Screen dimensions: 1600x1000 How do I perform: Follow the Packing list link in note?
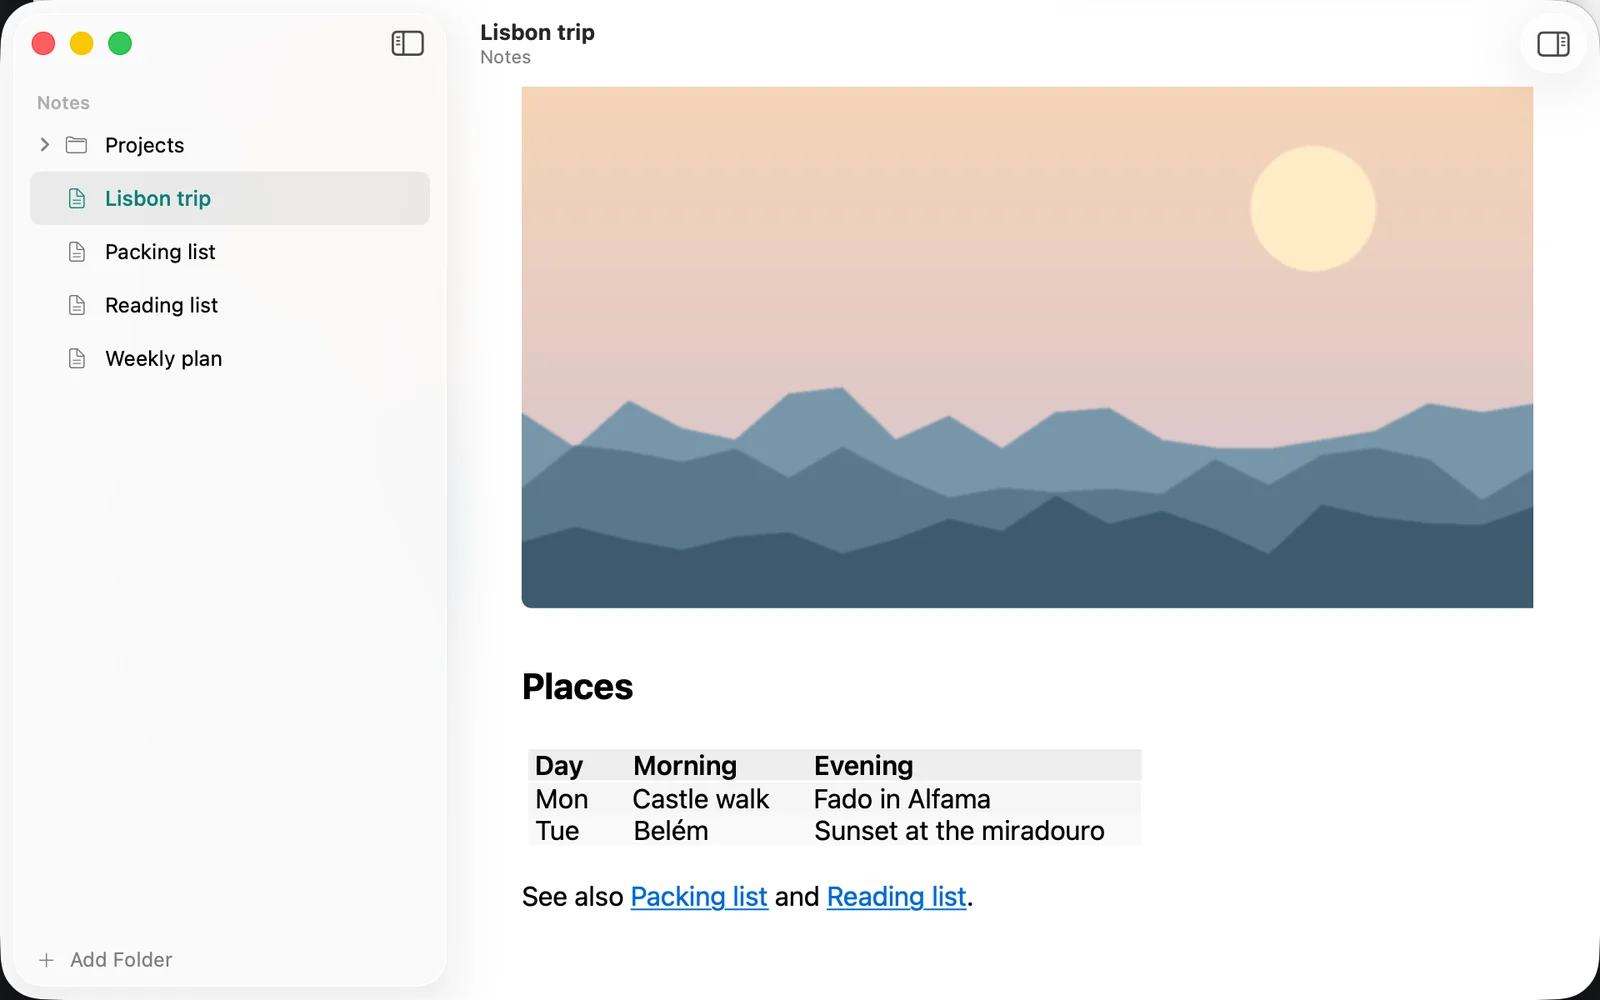(x=699, y=897)
